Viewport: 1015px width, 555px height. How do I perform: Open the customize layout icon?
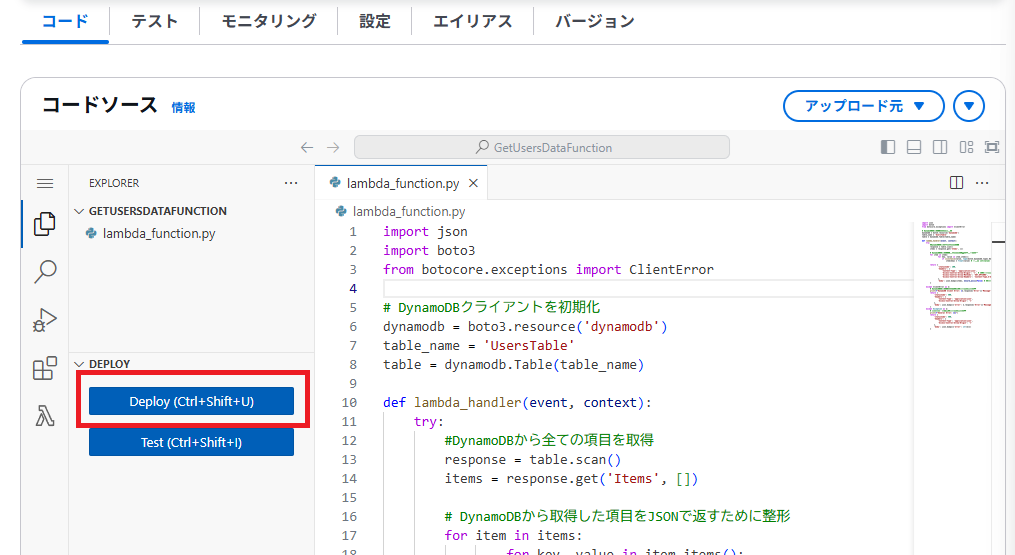(966, 147)
